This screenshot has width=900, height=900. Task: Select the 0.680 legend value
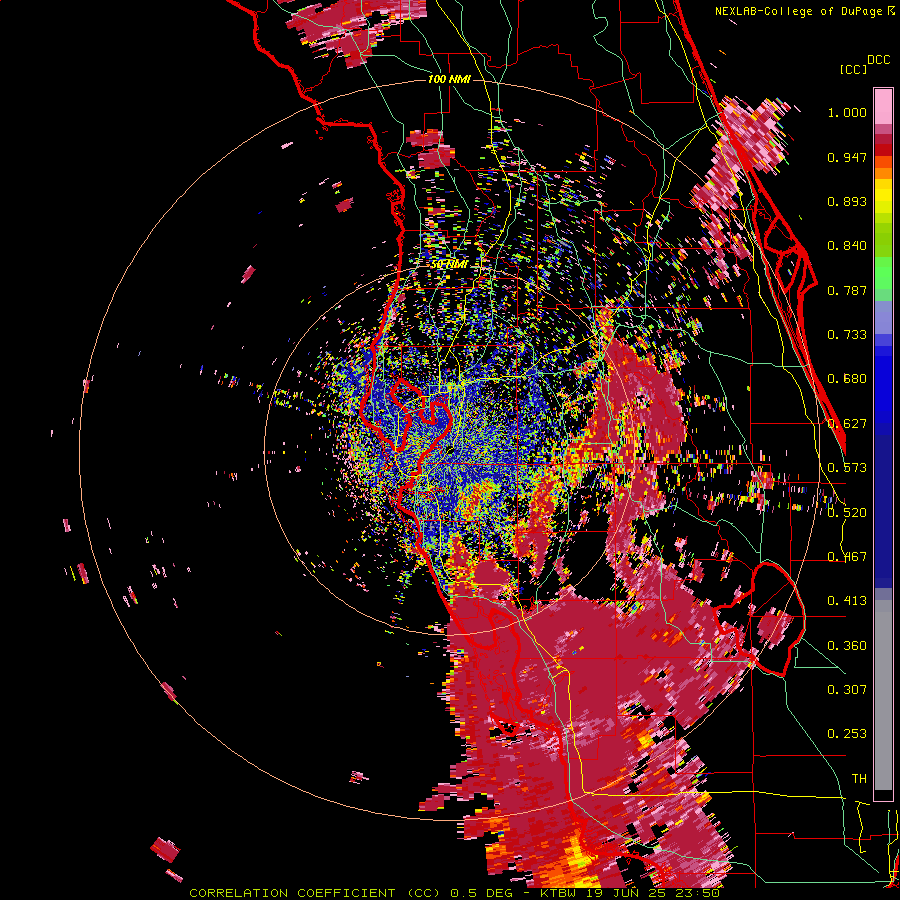[847, 379]
